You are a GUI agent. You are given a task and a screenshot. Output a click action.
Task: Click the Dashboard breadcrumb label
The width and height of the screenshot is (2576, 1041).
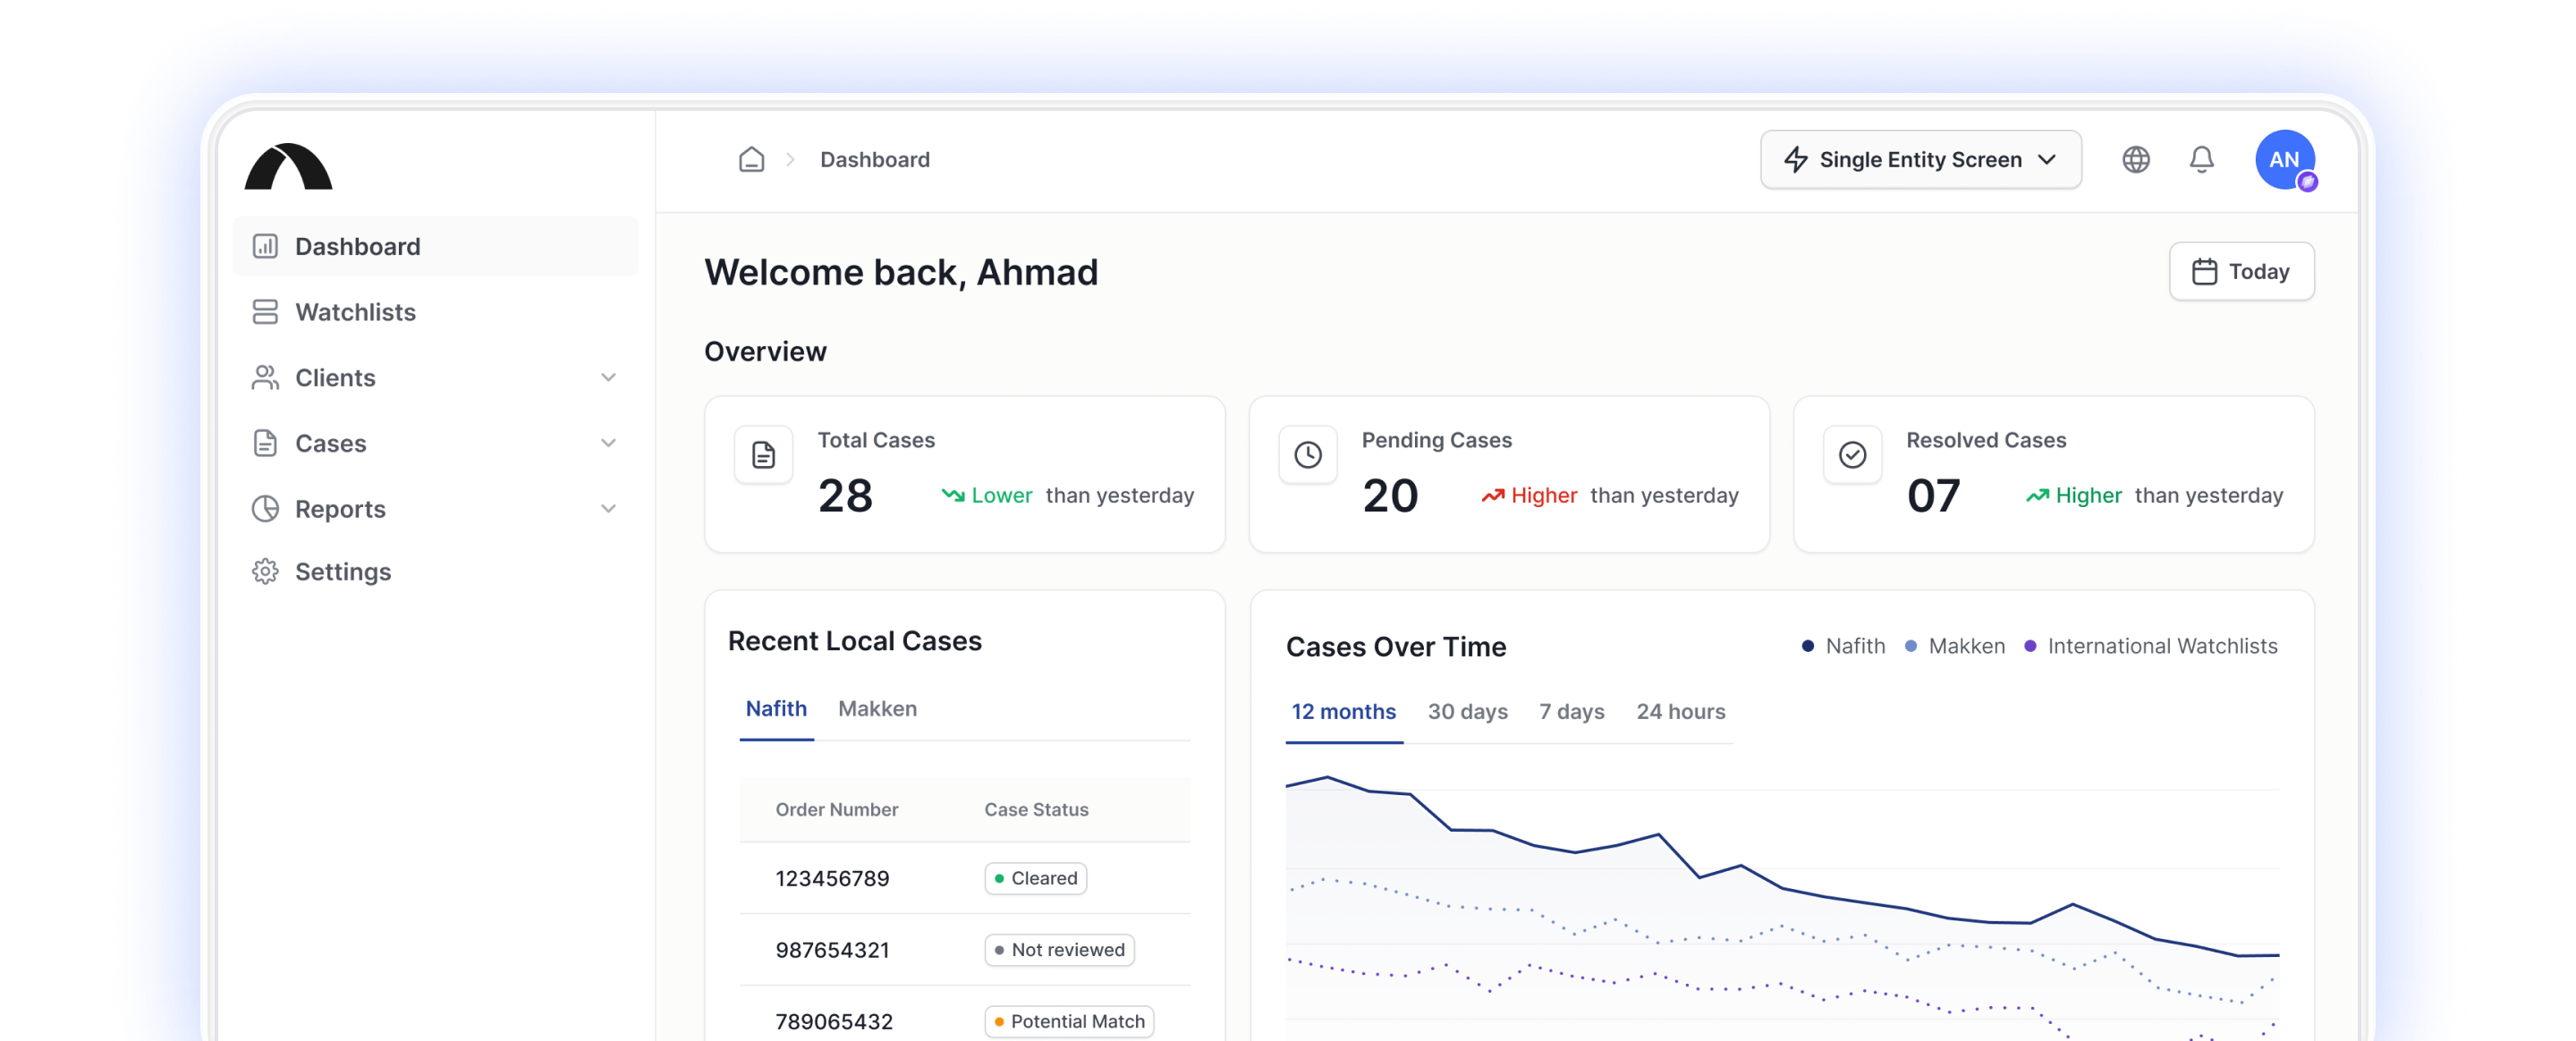click(x=875, y=159)
